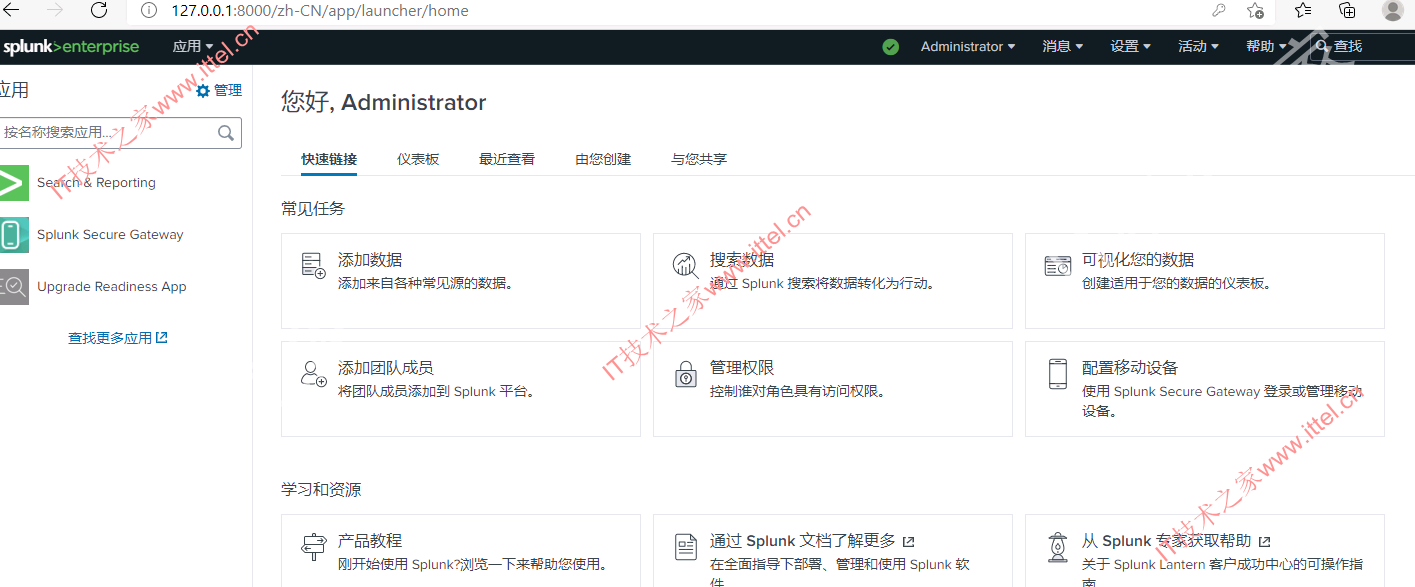Click the text 添加来自各种常见源的数据。
The image size is (1415, 587).
click(426, 284)
